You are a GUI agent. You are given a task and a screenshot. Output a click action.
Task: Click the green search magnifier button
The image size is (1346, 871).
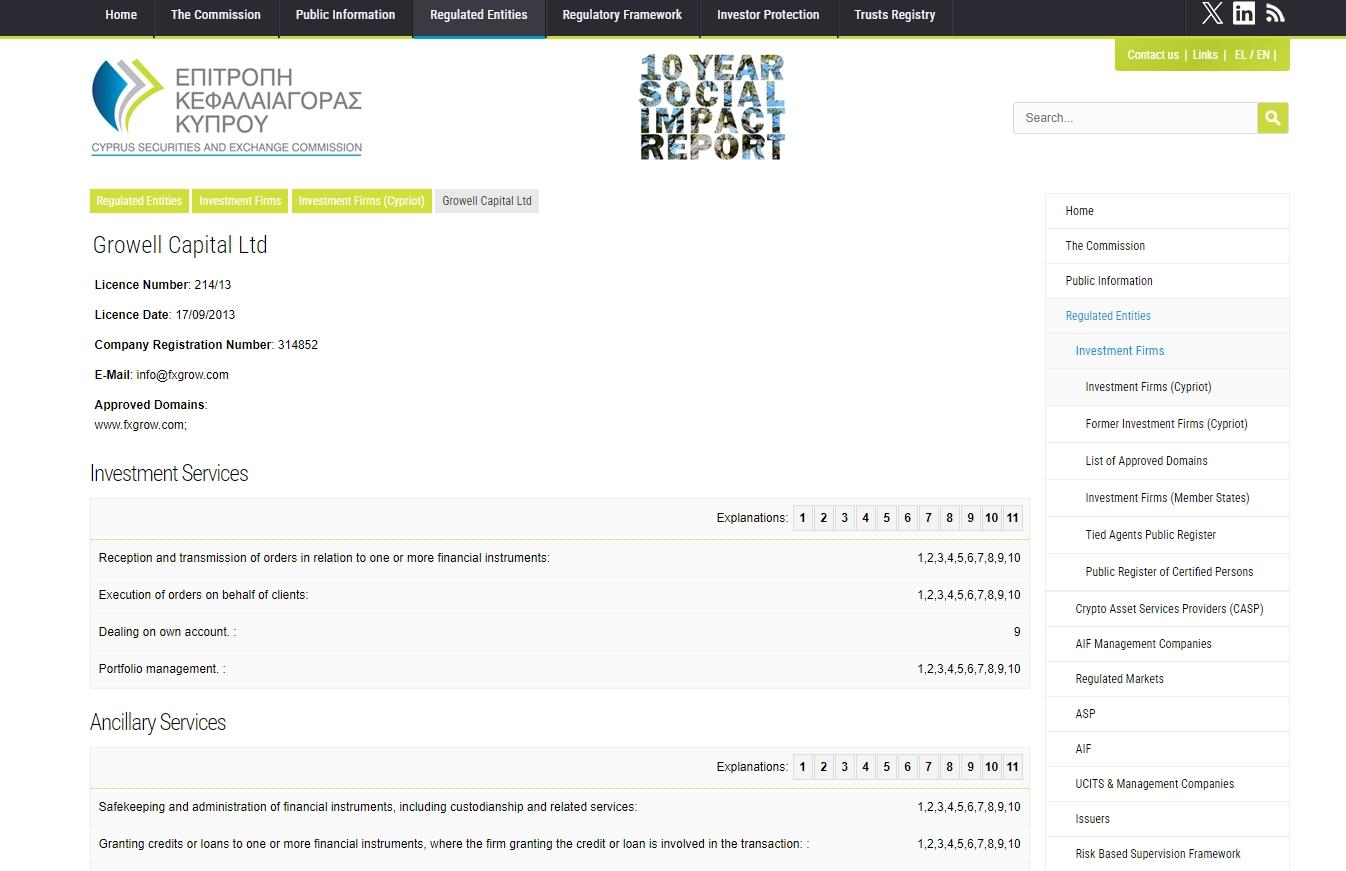1273,118
